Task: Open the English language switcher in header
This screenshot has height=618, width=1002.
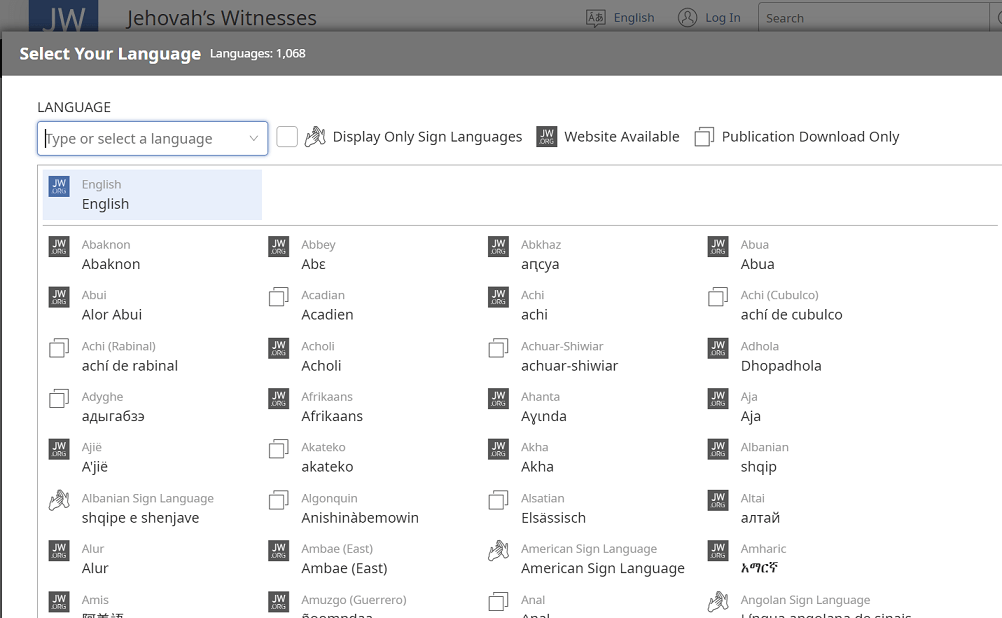Action: 621,17
